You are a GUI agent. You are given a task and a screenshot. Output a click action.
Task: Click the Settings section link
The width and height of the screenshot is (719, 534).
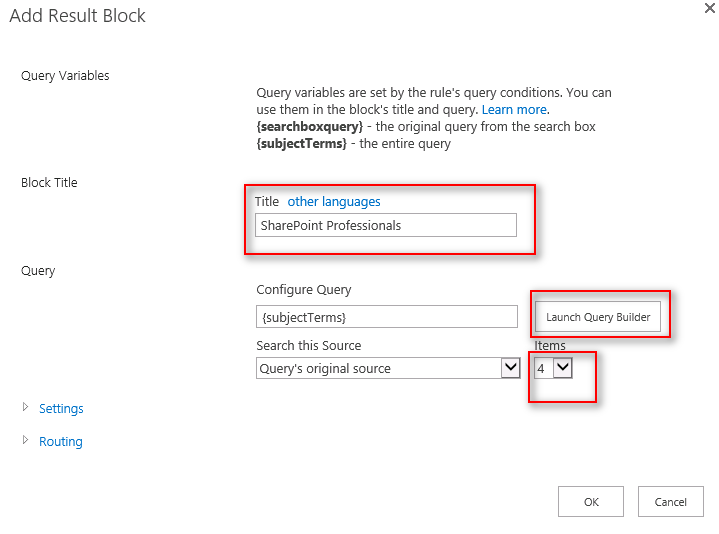tap(61, 409)
